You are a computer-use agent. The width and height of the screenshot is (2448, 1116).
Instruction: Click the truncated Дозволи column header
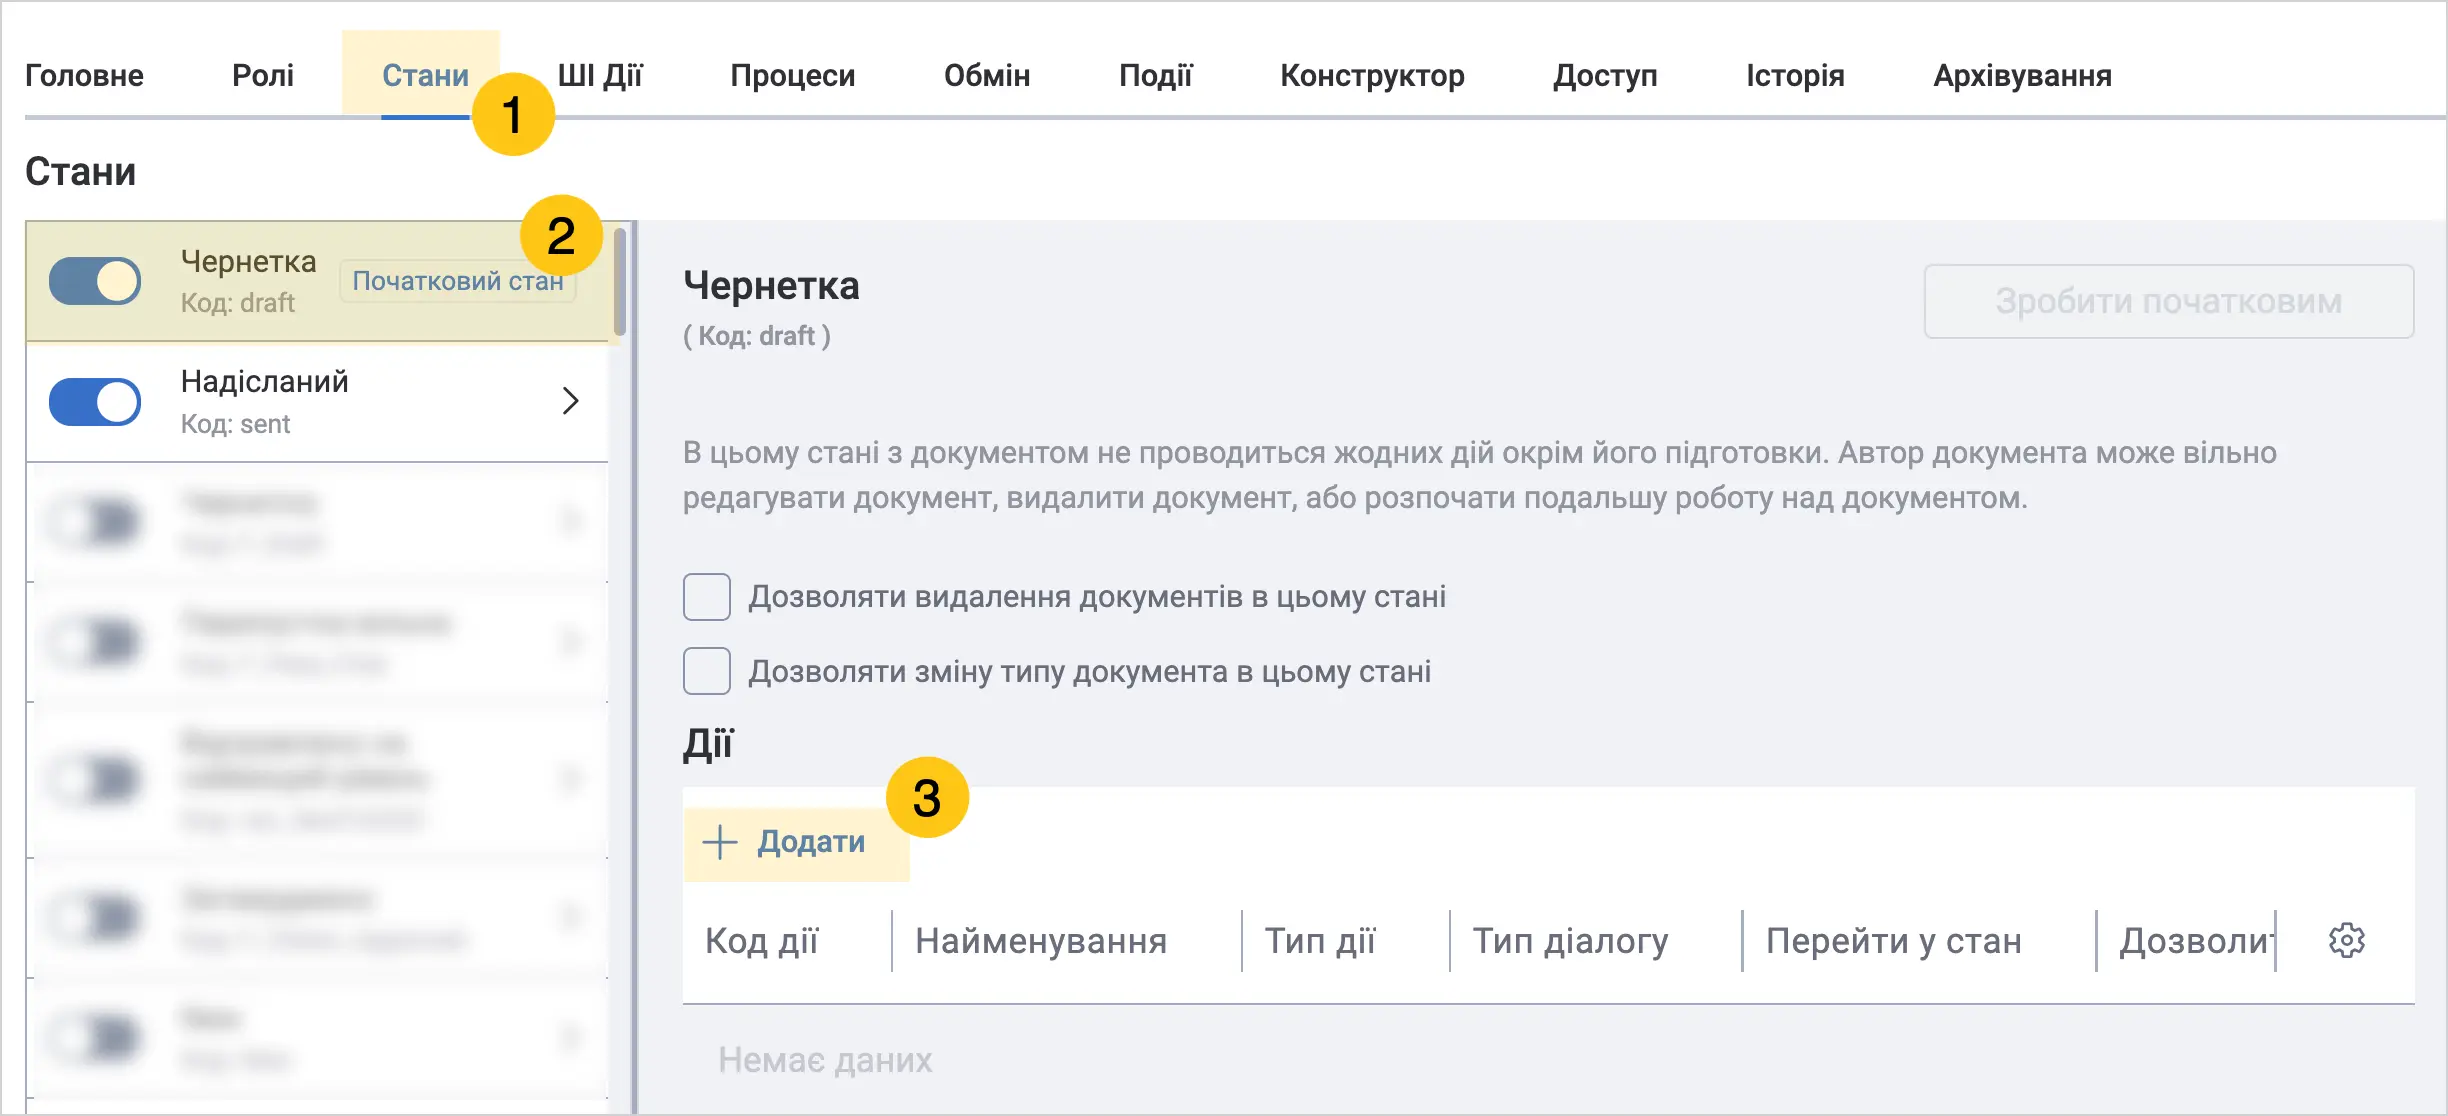pyautogui.click(x=2196, y=941)
